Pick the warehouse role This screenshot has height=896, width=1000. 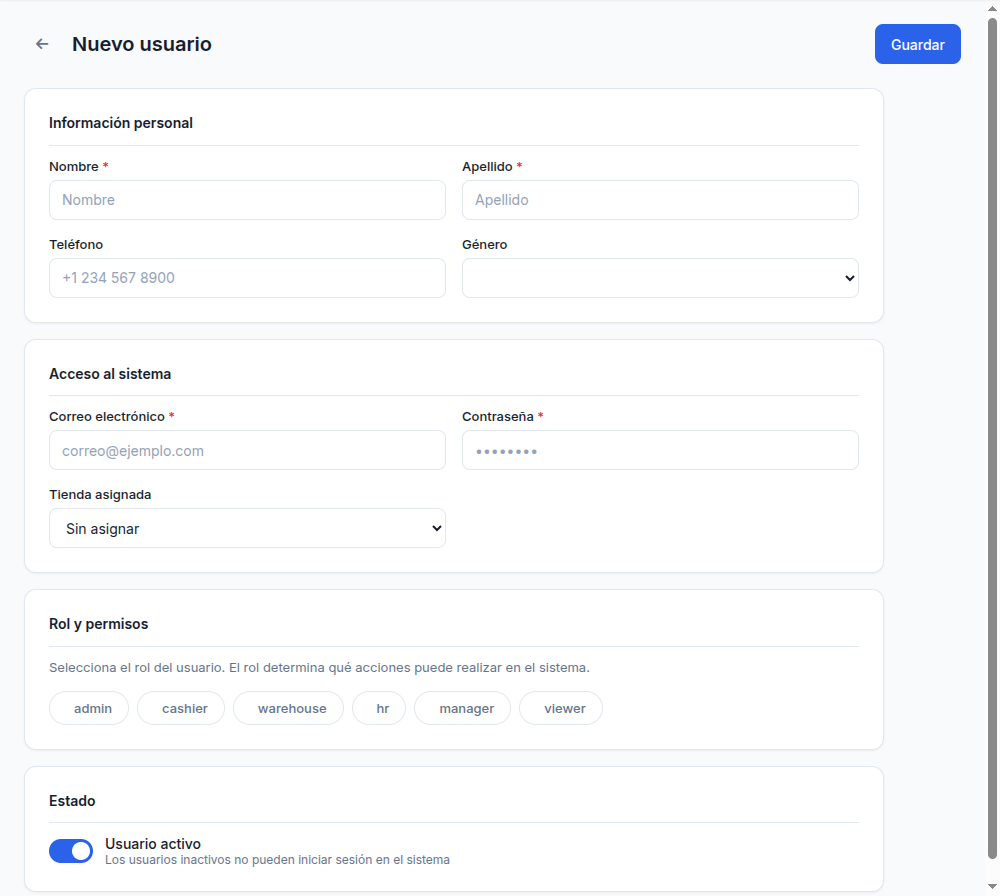coord(288,709)
